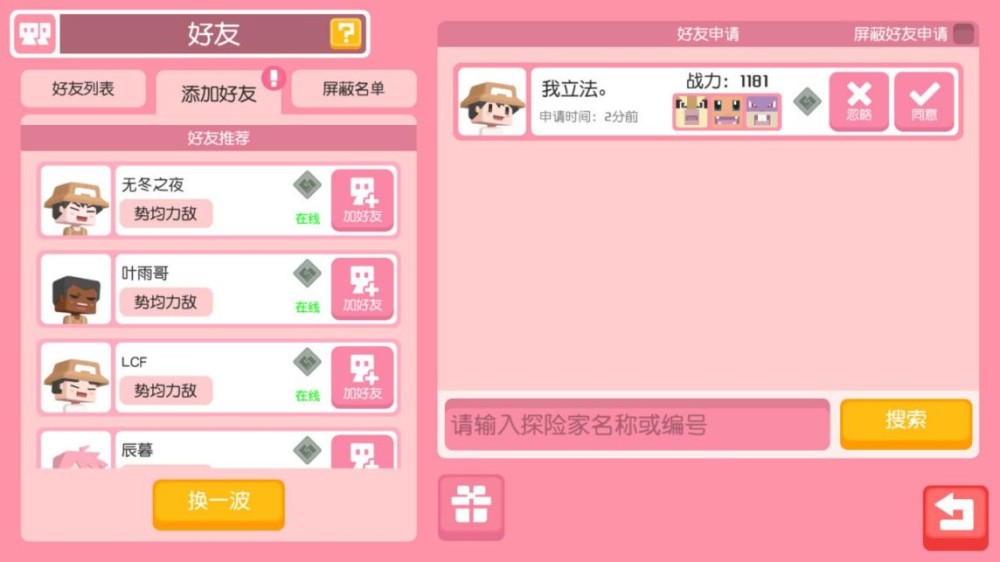
Task: Add LCF as a friend
Action: tap(362, 378)
